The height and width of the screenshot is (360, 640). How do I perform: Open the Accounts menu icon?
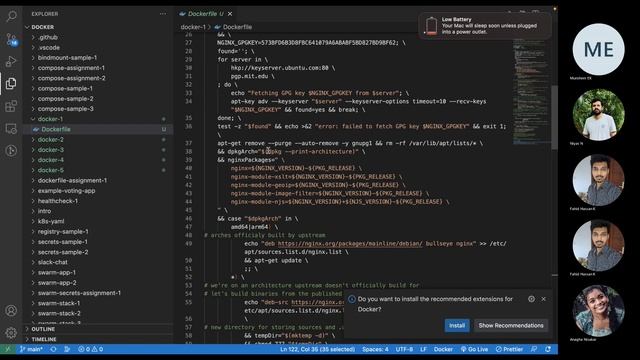click(11, 311)
